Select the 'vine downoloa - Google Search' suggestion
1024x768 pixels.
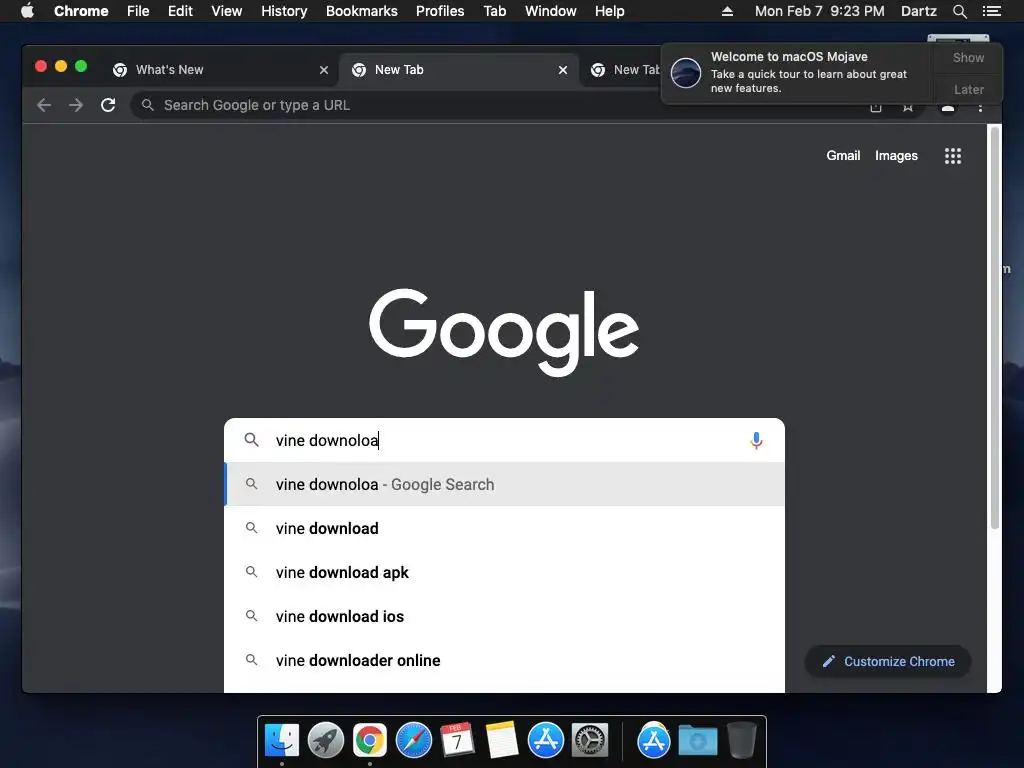(x=504, y=485)
